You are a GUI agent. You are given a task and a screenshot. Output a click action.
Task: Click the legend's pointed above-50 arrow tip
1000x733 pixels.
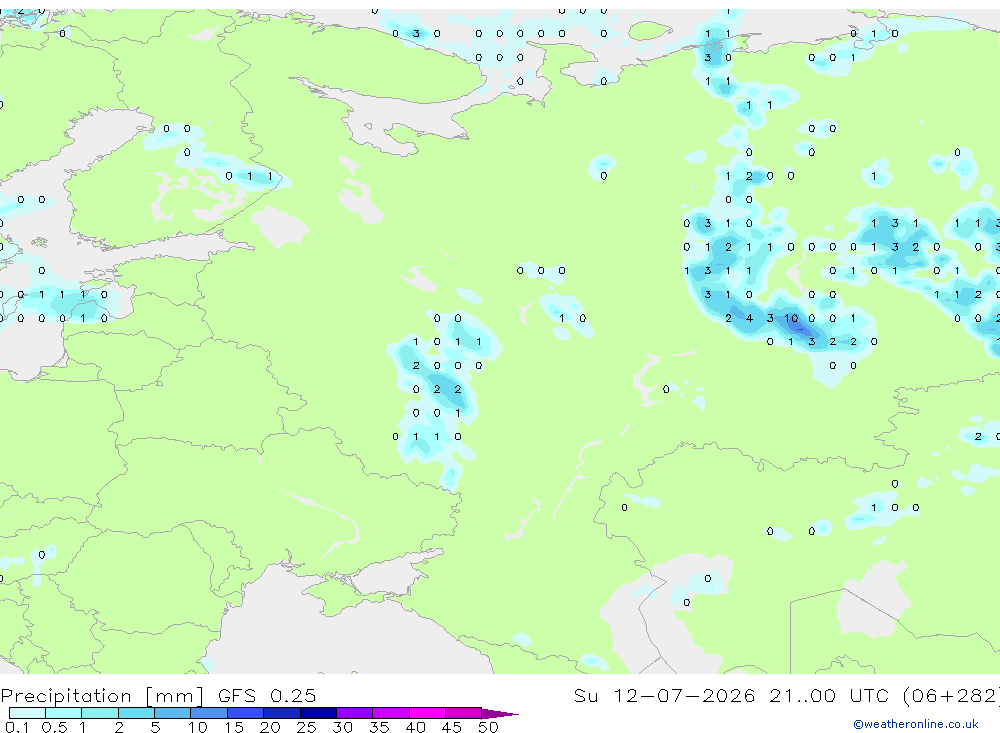(x=500, y=714)
